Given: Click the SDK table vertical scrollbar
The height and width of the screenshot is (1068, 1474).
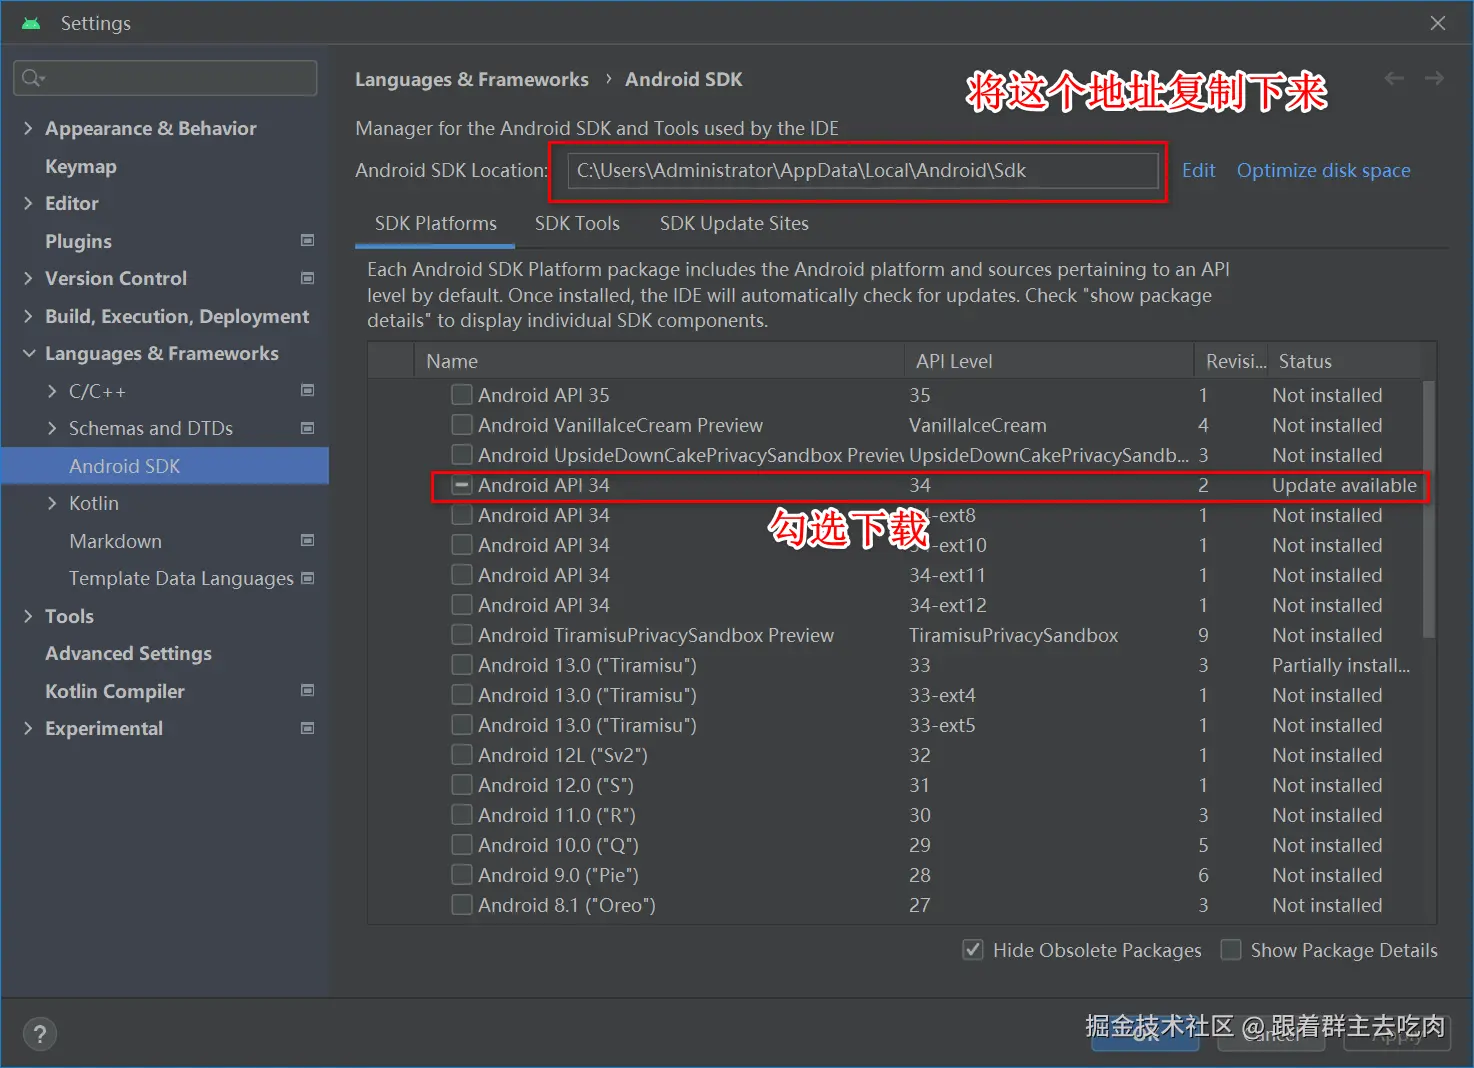Looking at the screenshot, I should [1429, 510].
